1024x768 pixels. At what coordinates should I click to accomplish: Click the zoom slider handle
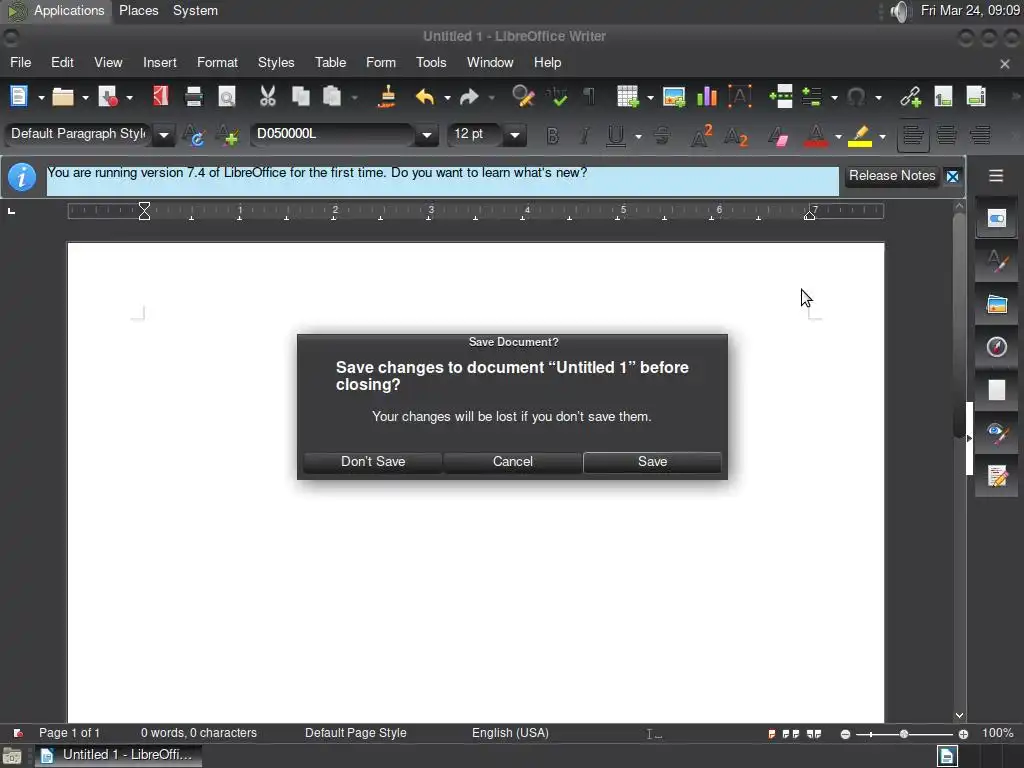904,734
